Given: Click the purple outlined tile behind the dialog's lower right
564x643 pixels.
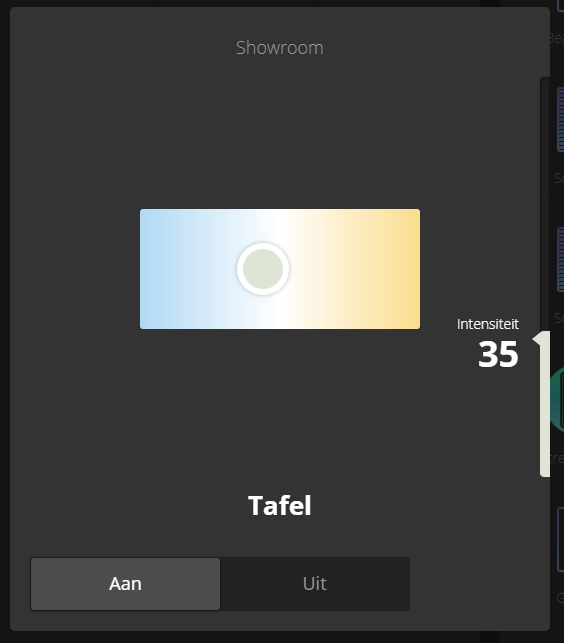Looking at the screenshot, I should point(560,539).
